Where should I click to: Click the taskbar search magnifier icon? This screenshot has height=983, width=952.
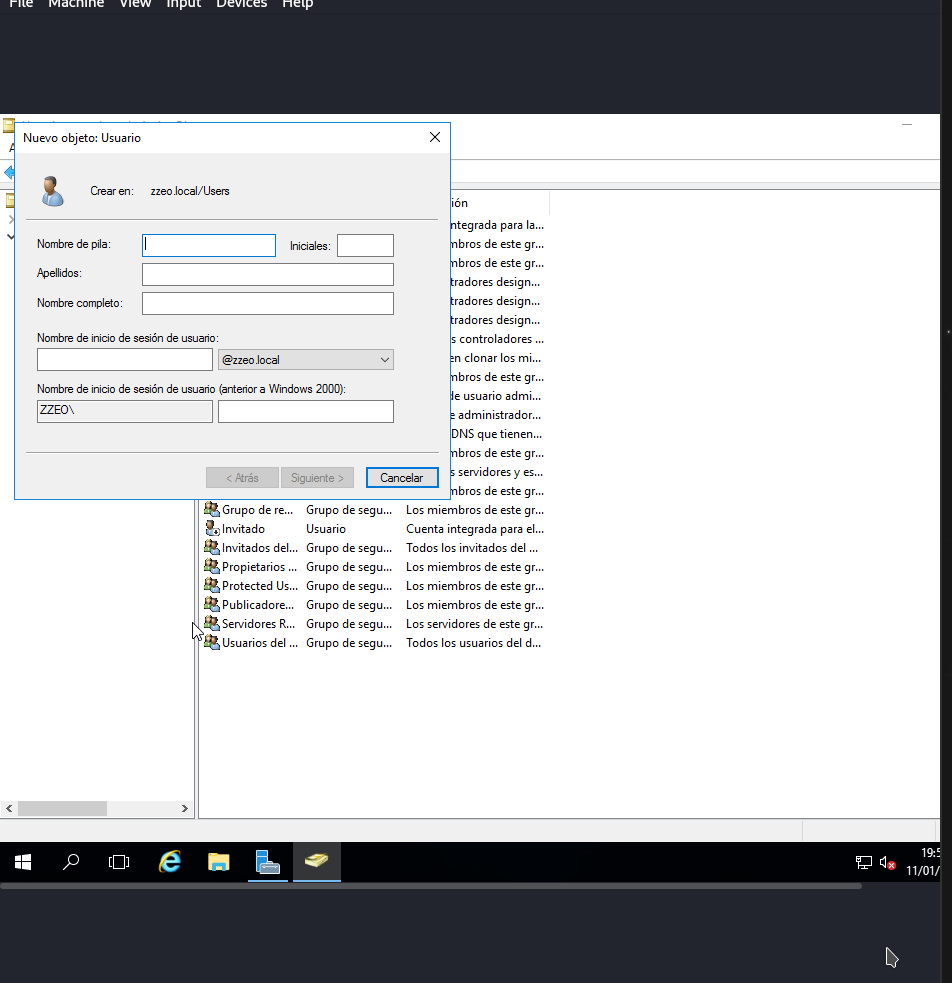(71, 862)
